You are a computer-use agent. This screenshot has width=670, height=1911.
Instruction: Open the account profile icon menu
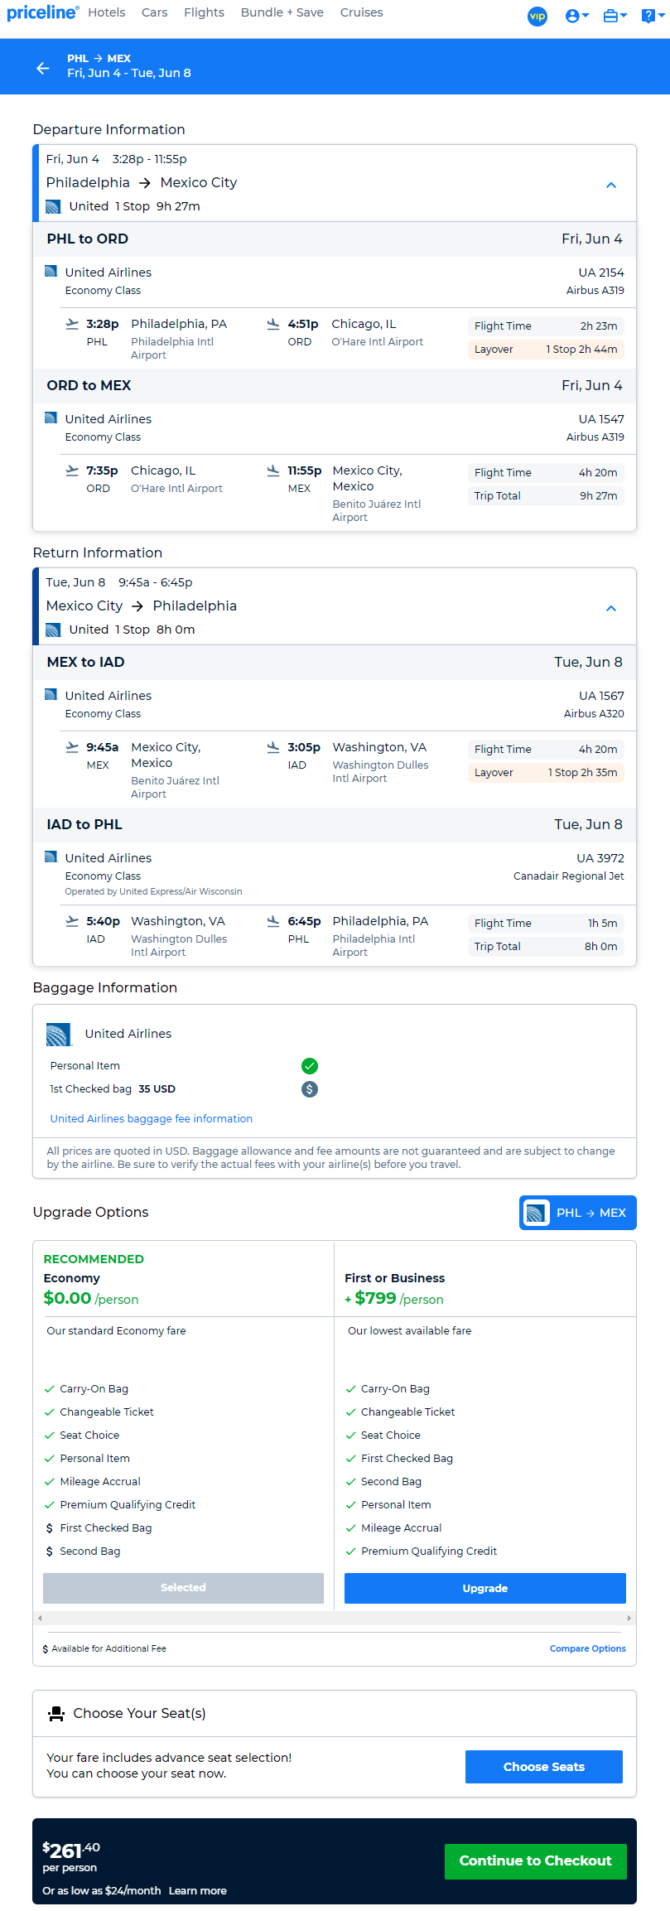[576, 16]
